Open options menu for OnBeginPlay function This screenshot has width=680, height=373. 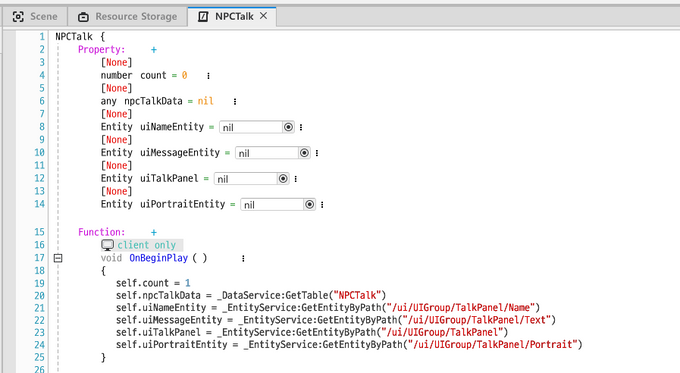[x=243, y=258]
